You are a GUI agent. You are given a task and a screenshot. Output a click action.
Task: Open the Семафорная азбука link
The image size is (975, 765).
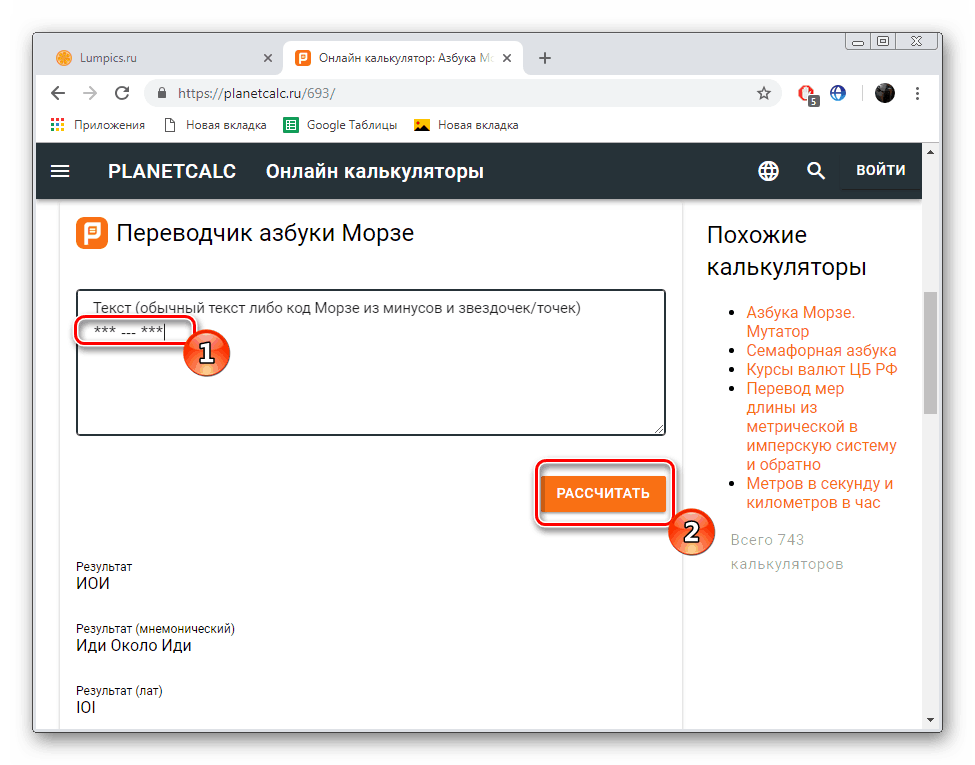(x=821, y=350)
